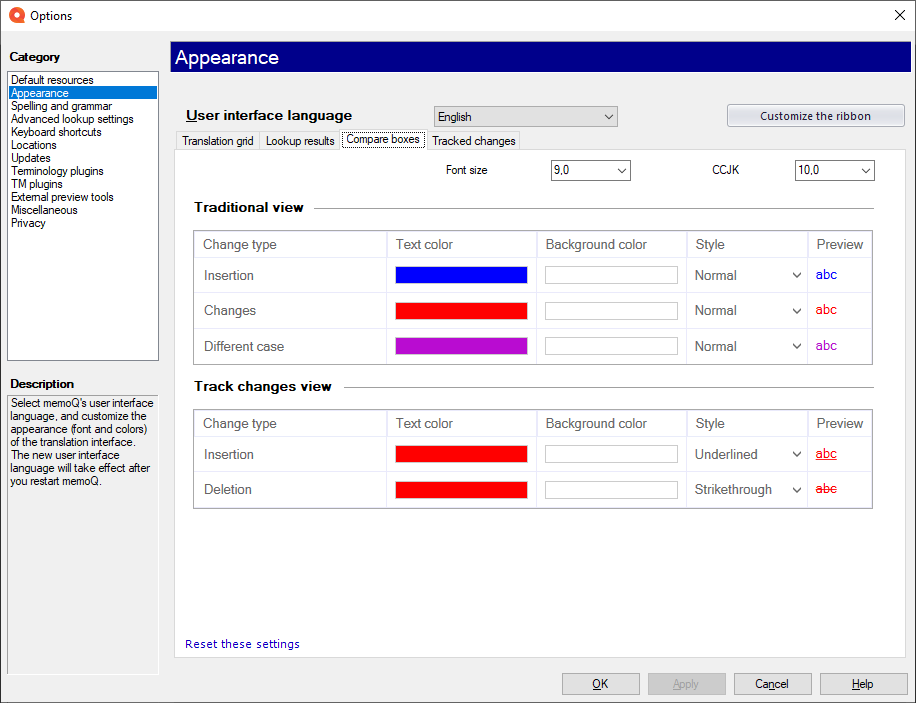Click the strikethrough abc Deletion preview
Screen dimensions: 916x703
point(826,489)
